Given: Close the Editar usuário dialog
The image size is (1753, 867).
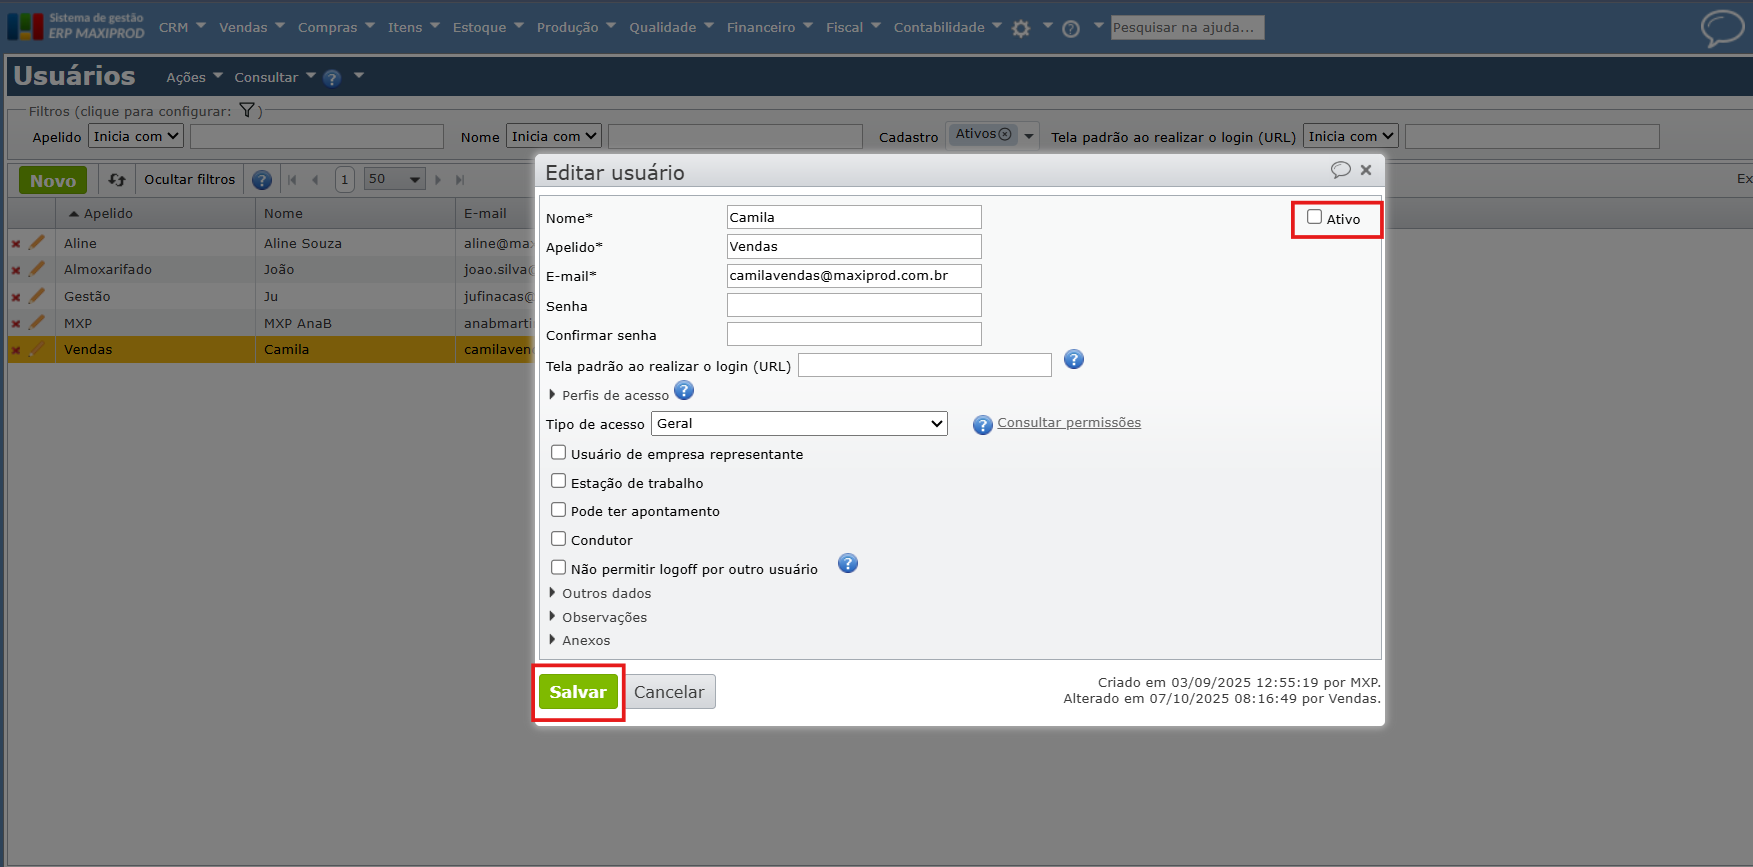Looking at the screenshot, I should pyautogui.click(x=1366, y=170).
